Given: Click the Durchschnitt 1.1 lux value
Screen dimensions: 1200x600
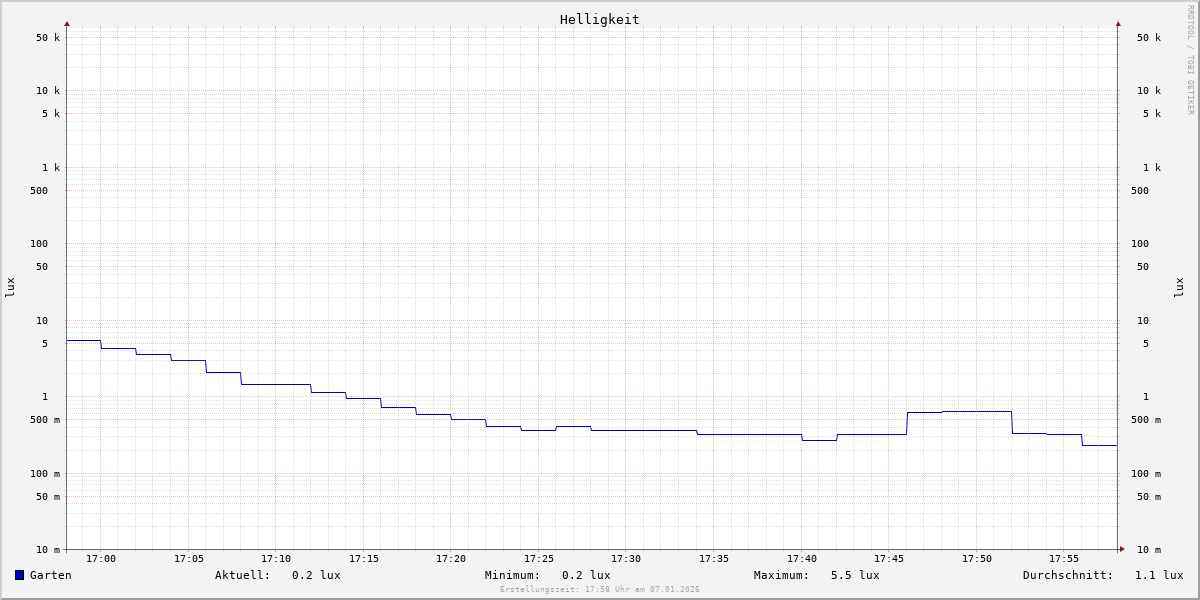Looking at the screenshot, I should pyautogui.click(x=1159, y=575).
